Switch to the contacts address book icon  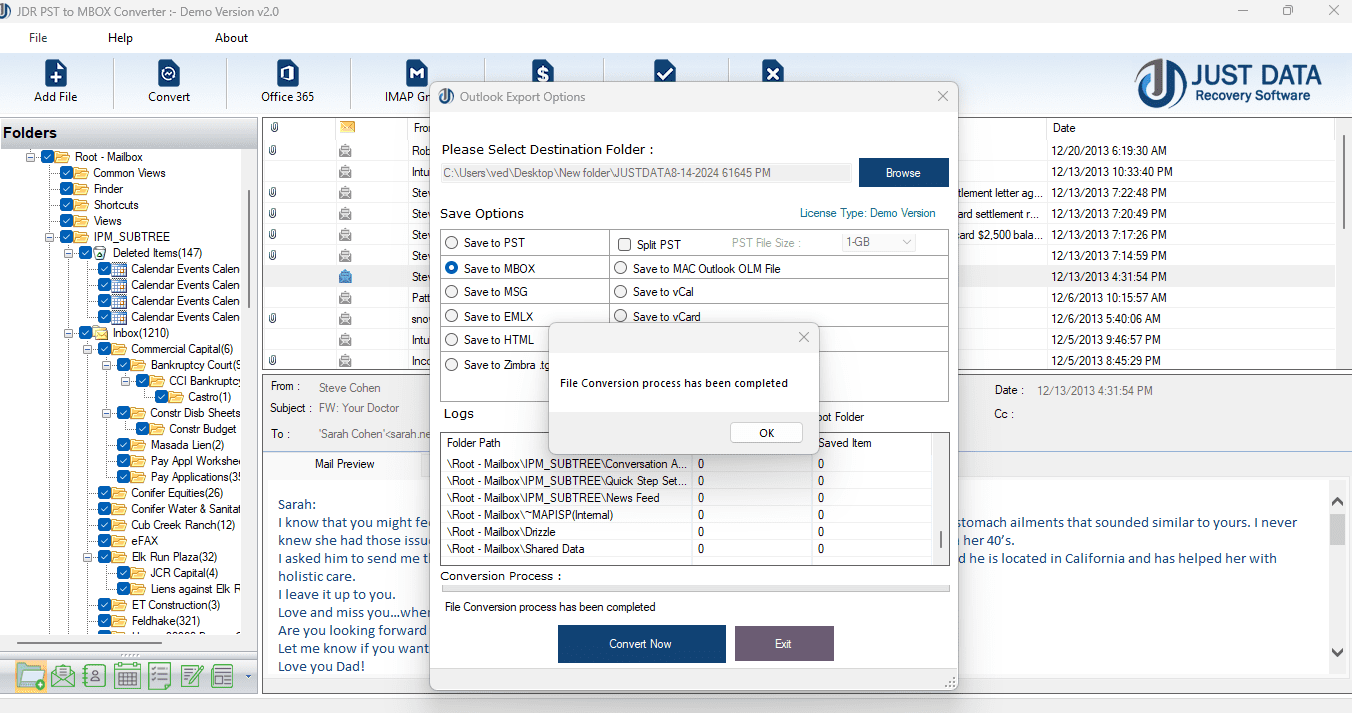click(94, 676)
